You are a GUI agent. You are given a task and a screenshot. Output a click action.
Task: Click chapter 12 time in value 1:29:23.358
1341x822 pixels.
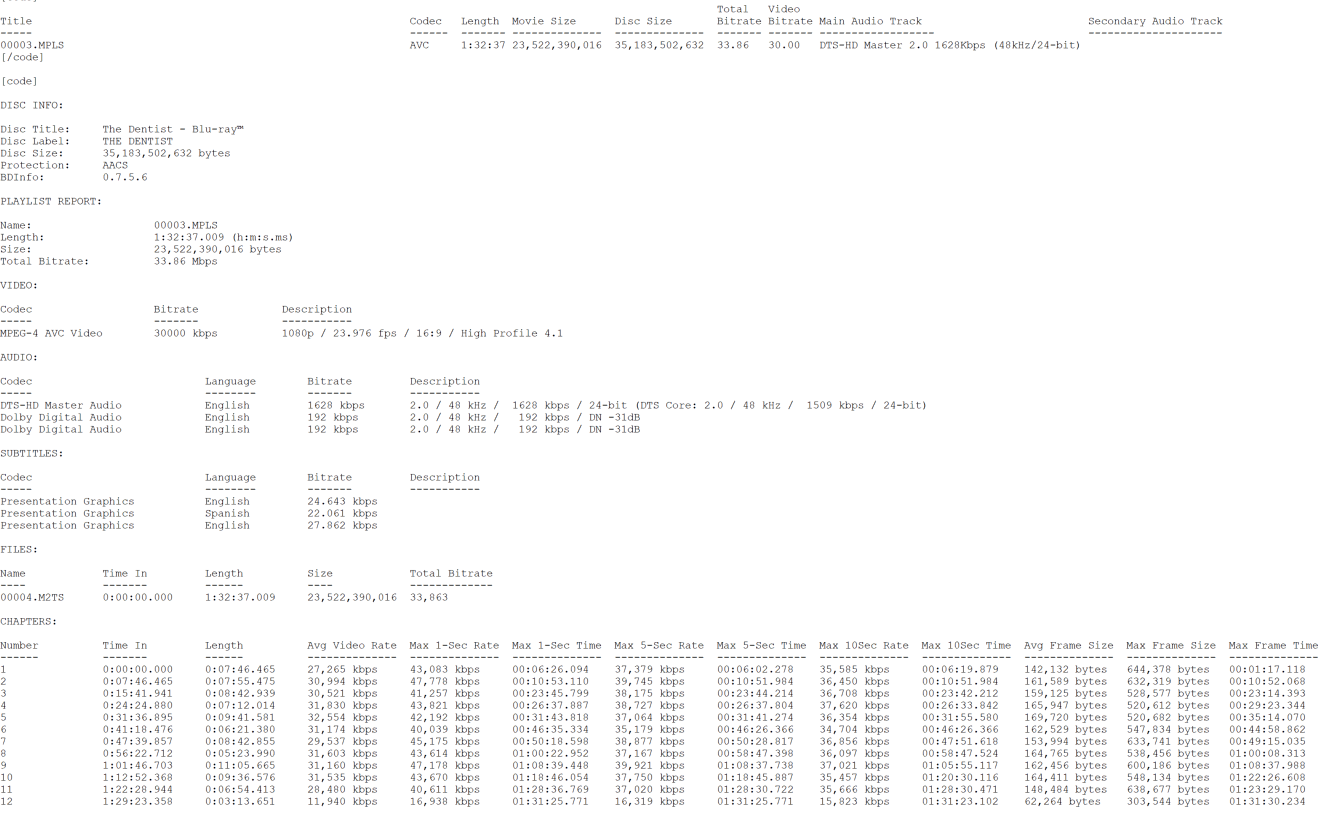pyautogui.click(x=137, y=801)
